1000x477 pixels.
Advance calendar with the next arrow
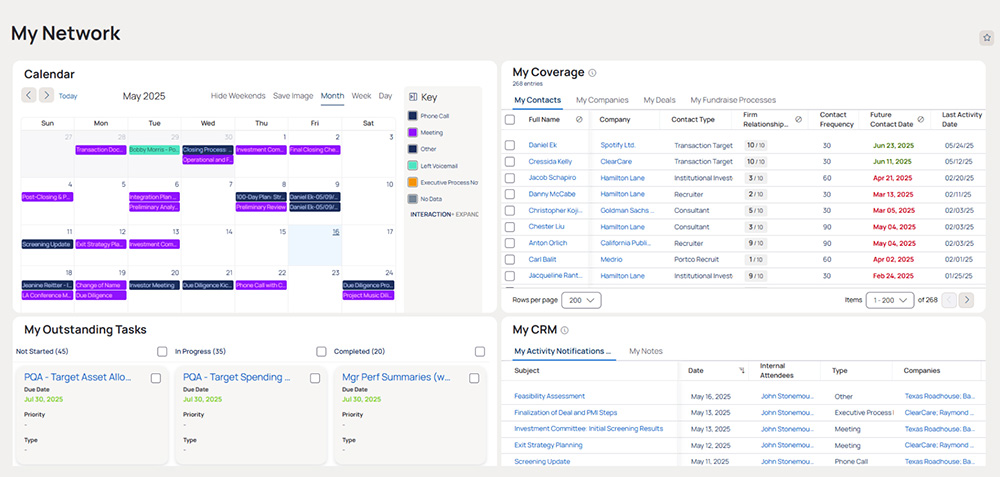pos(46,96)
